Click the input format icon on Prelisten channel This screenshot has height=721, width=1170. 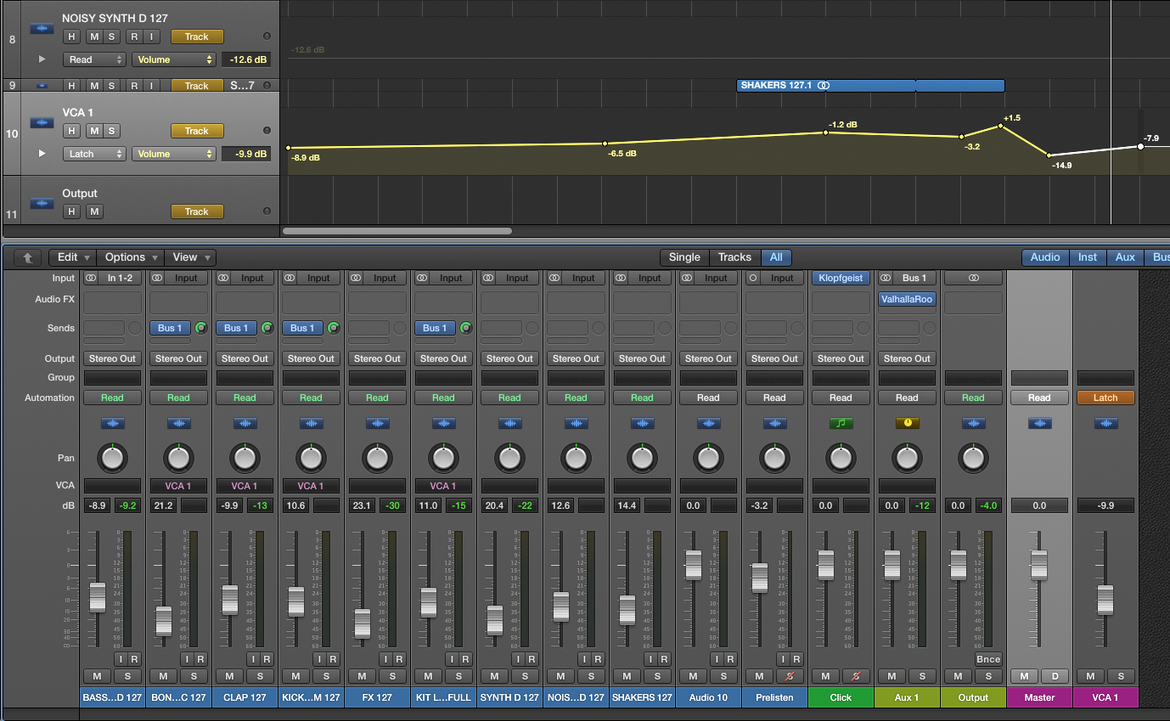point(753,278)
